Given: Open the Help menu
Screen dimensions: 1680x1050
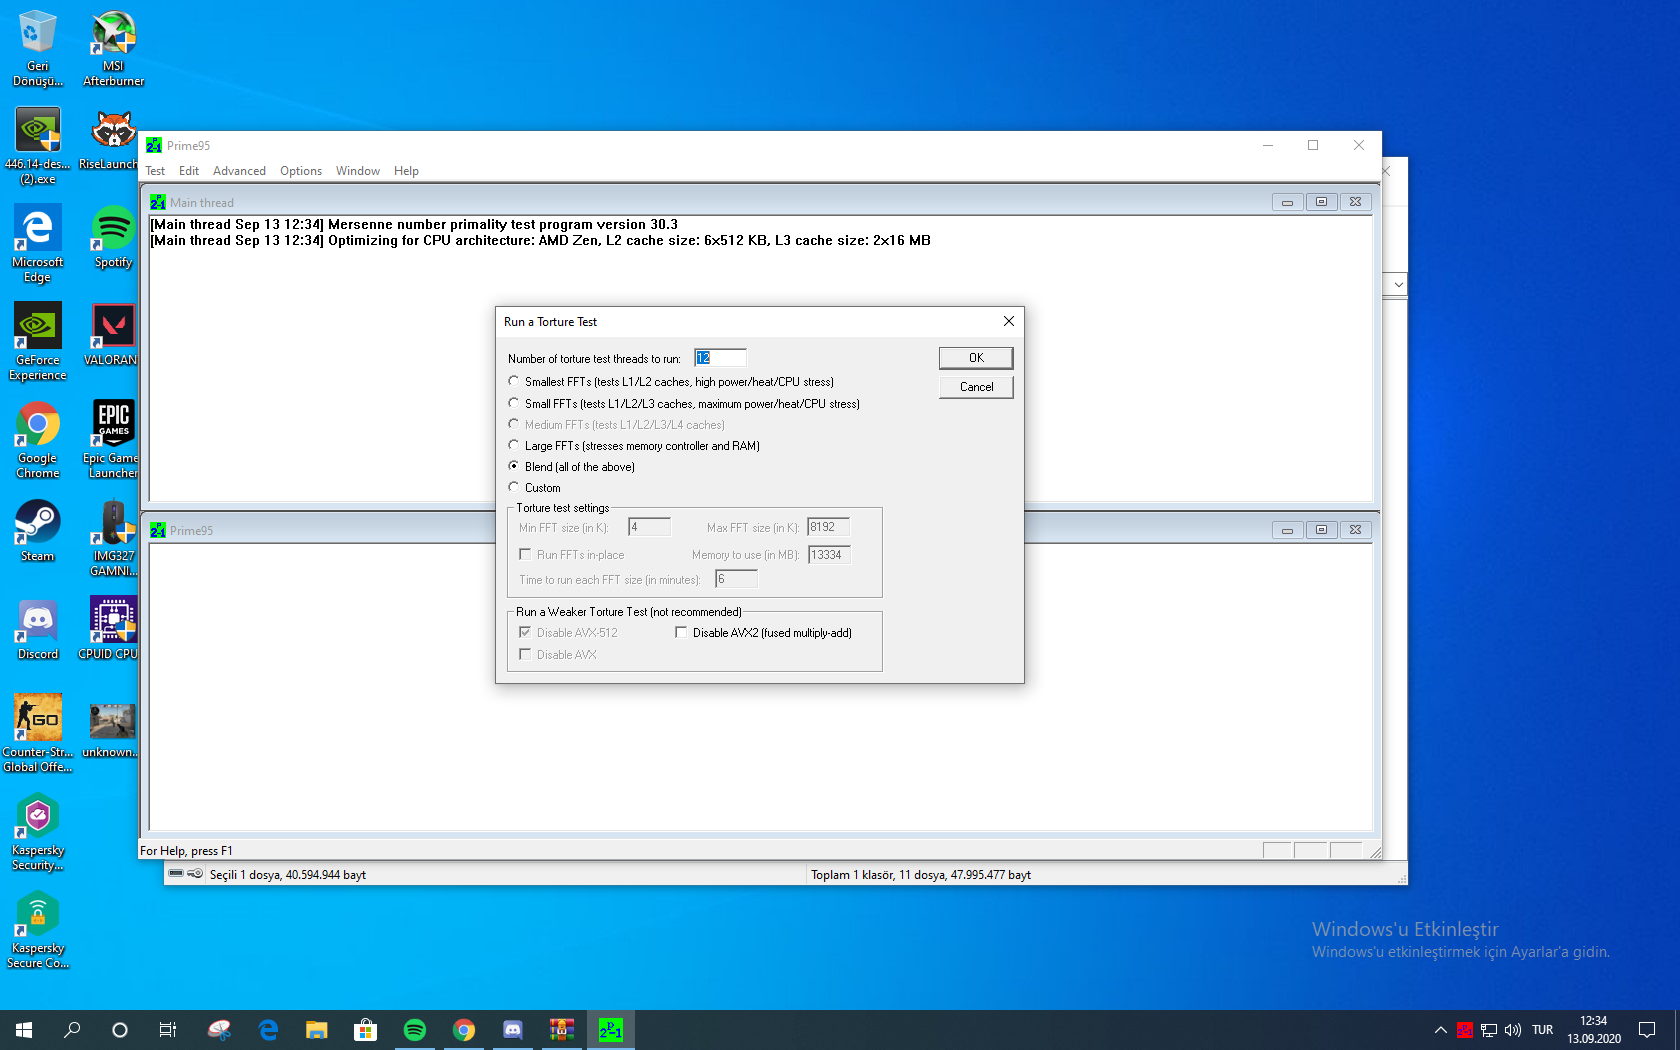Looking at the screenshot, I should (x=406, y=171).
